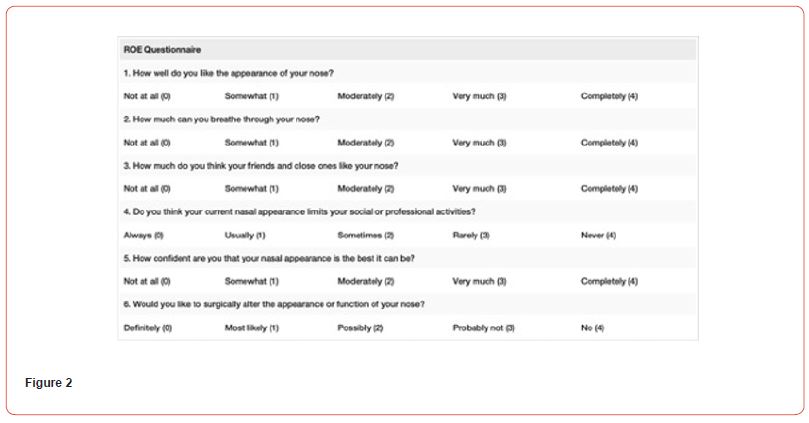
Task: Choose 'Never (4)' answer option
Action: 598,235
